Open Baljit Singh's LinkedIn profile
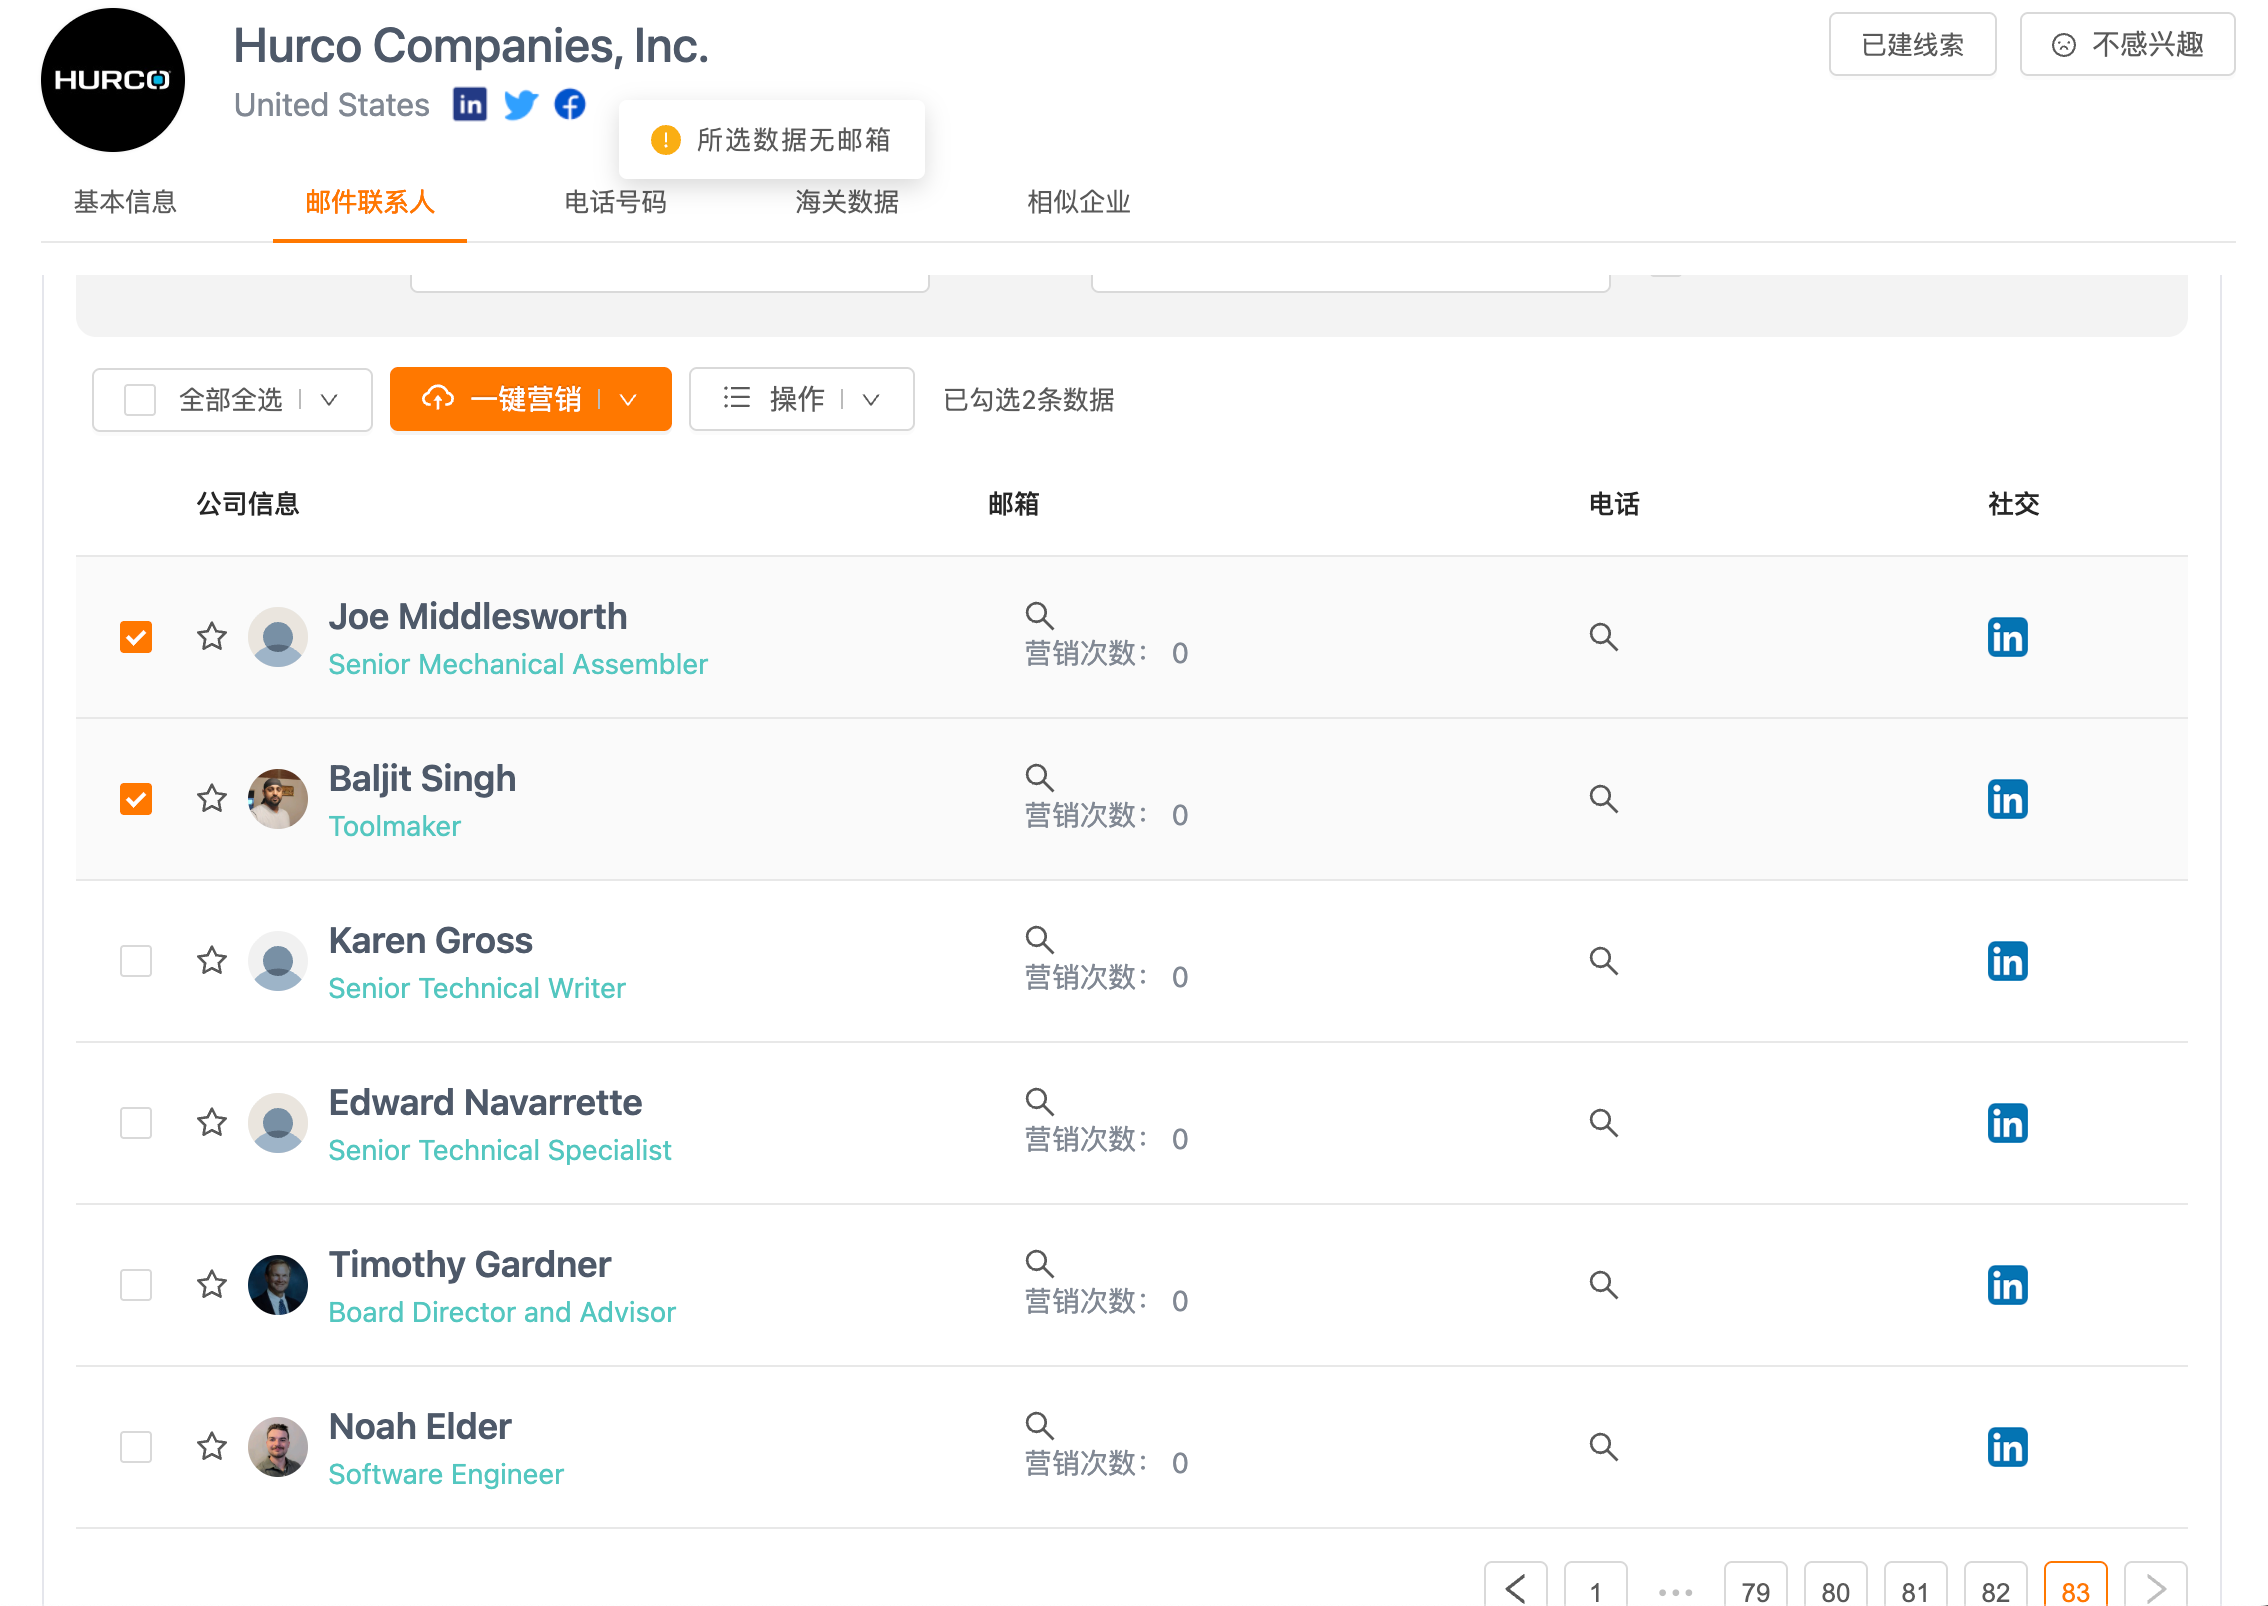This screenshot has height=1606, width=2268. (2007, 799)
